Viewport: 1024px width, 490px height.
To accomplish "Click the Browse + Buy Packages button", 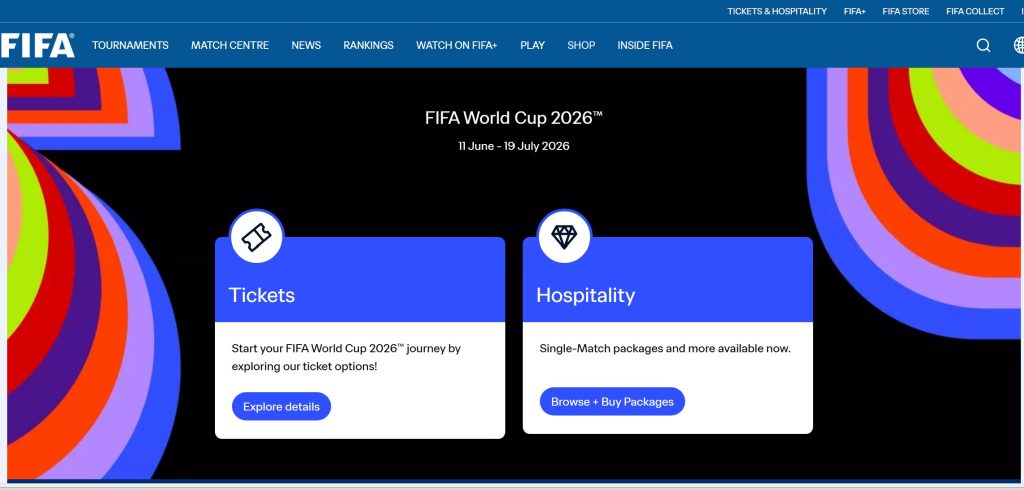I will (x=612, y=401).
